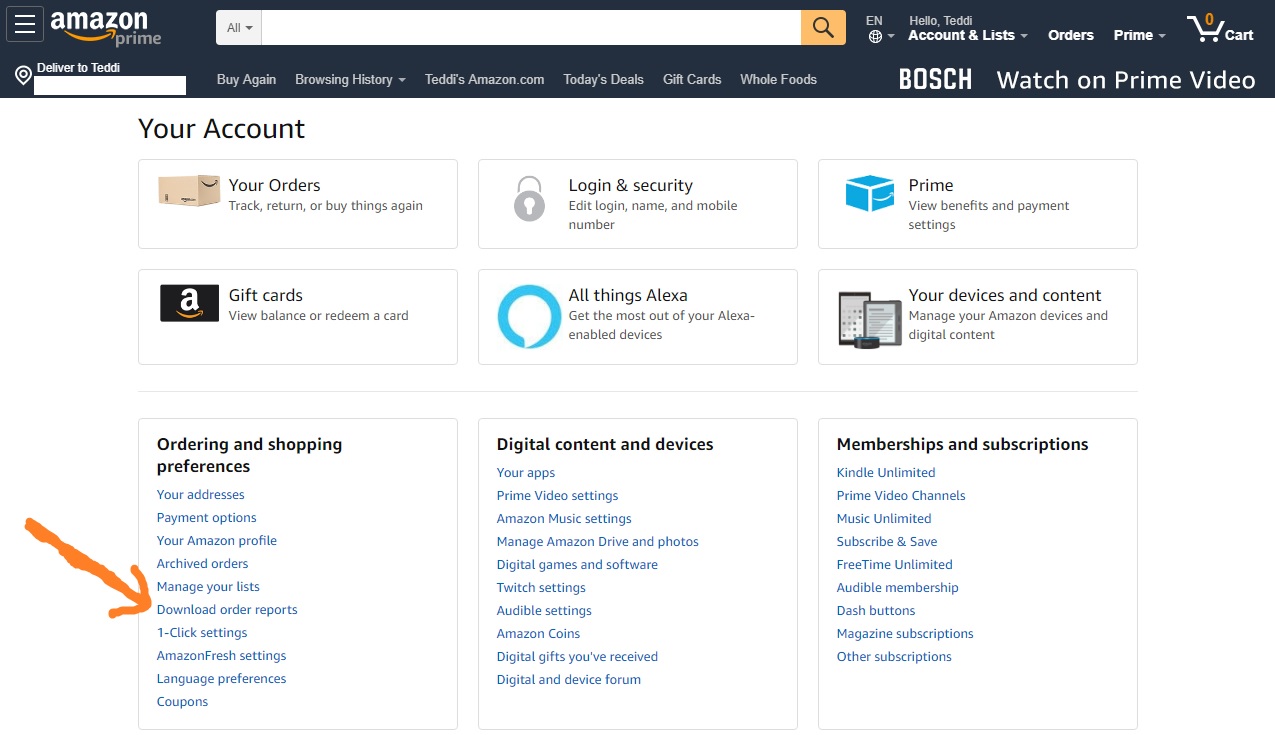Open Digital games and software link
Viewport: 1275px width, 749px height.
click(577, 564)
